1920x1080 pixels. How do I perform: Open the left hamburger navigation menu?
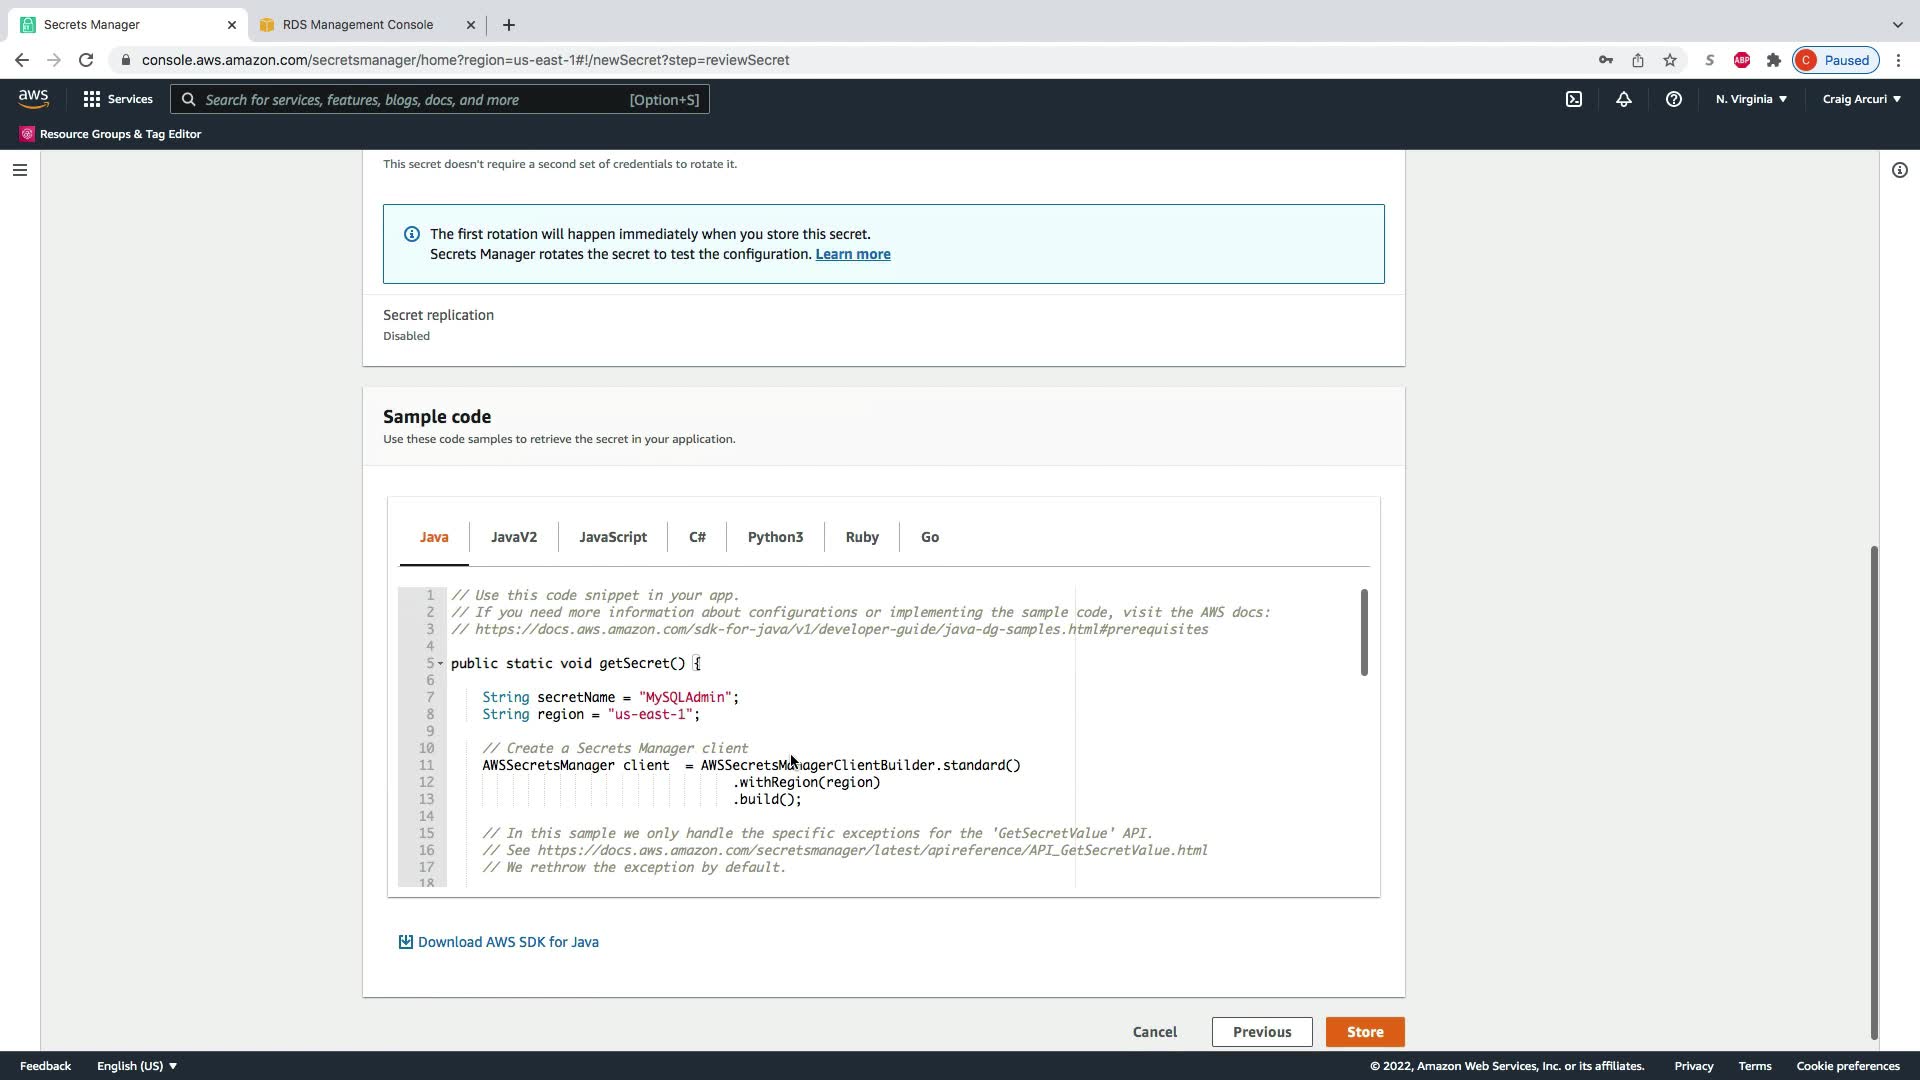click(x=19, y=170)
